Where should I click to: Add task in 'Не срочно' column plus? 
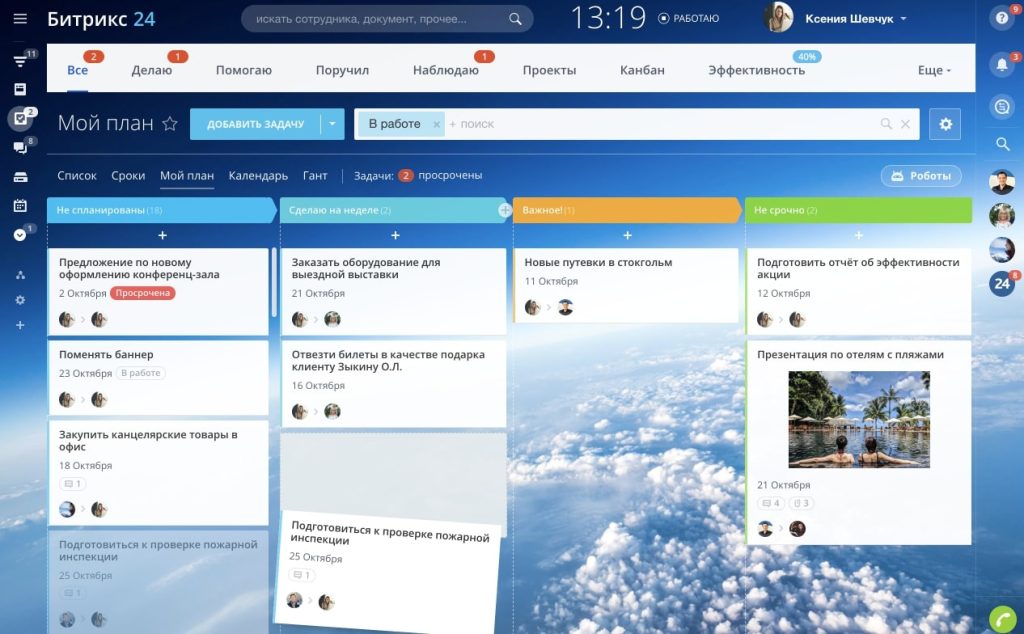(859, 235)
